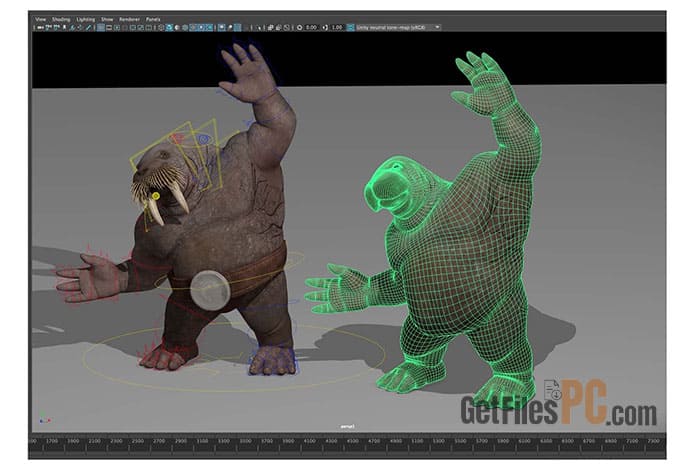Click the Textured display icon
Image resolution: width=700 pixels, height=473 pixels.
(x=193, y=28)
